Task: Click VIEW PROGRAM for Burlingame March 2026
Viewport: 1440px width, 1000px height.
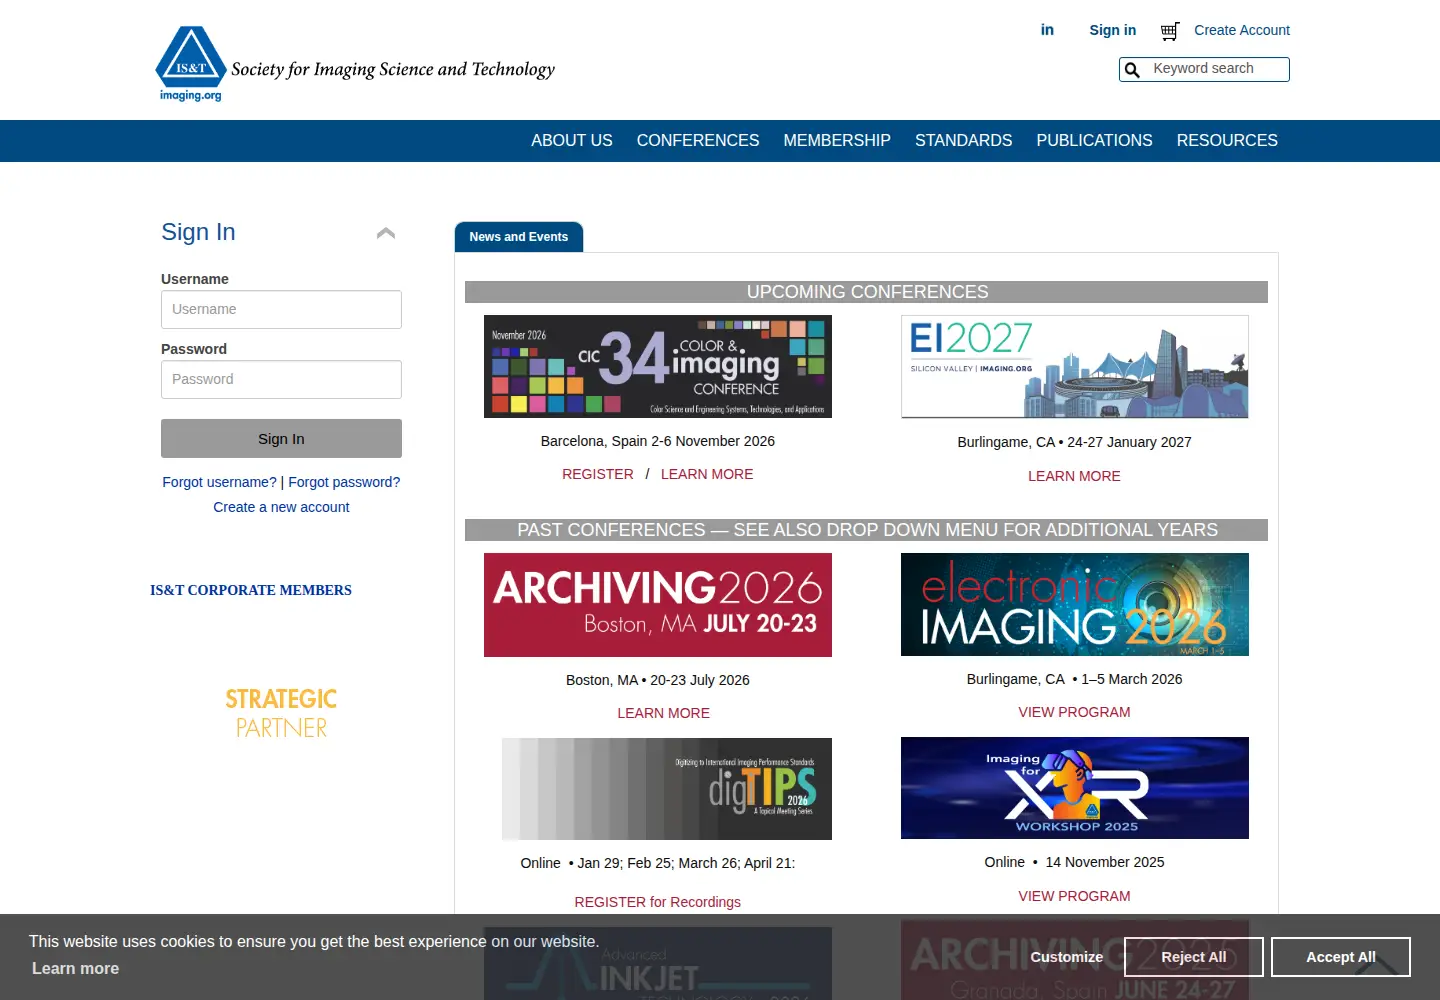Action: [x=1074, y=712]
